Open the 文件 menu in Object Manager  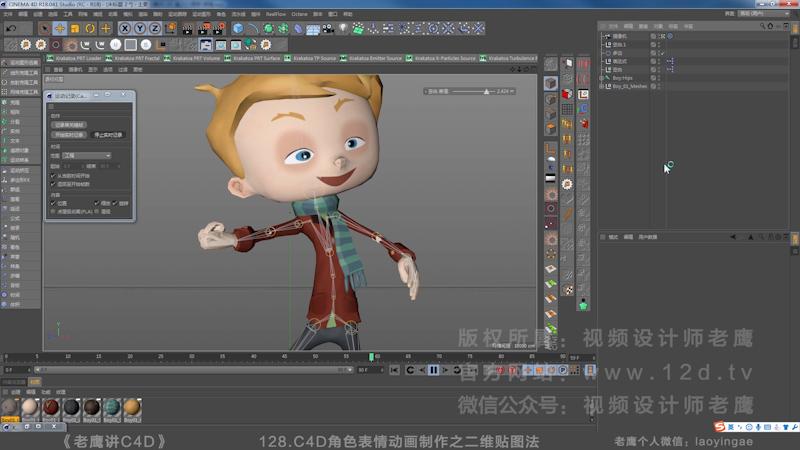pyautogui.click(x=614, y=26)
